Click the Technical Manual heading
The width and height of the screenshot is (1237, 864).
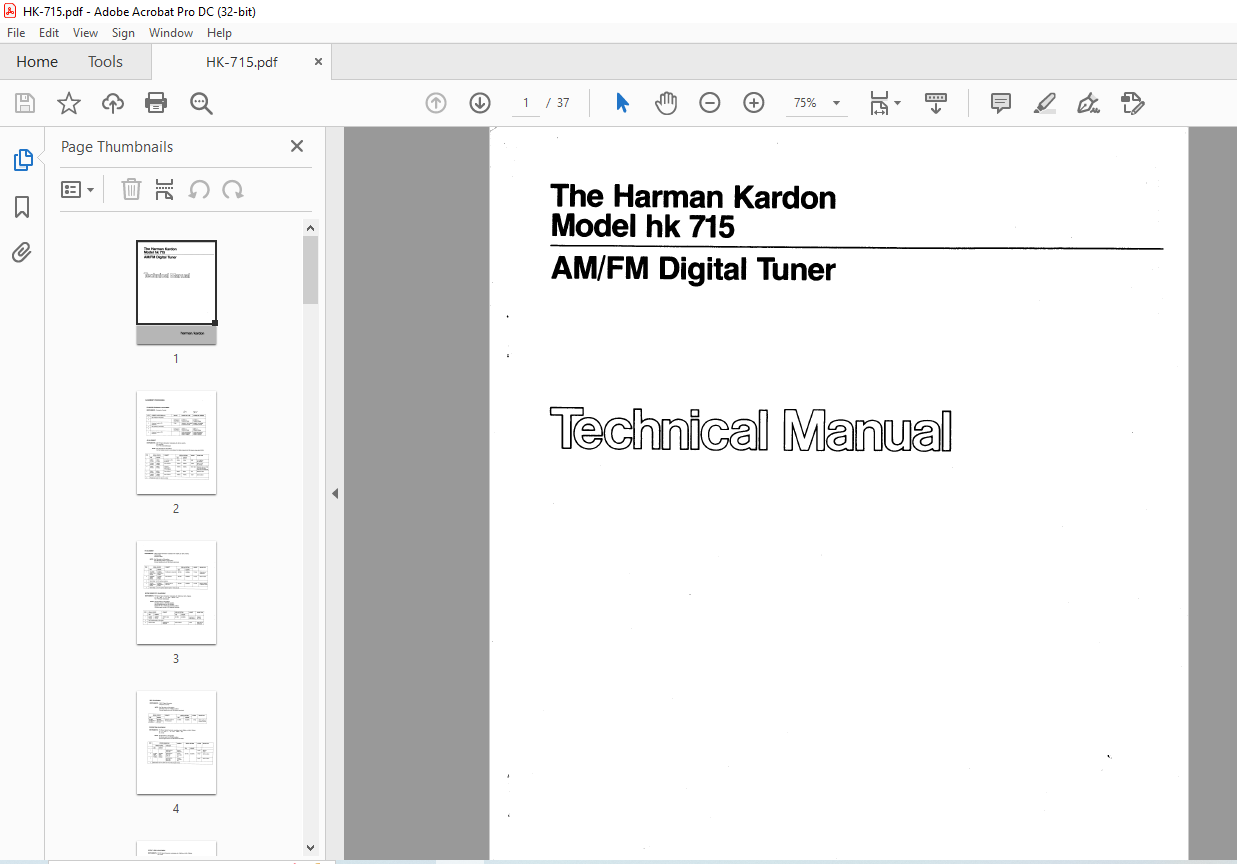pyautogui.click(x=751, y=430)
